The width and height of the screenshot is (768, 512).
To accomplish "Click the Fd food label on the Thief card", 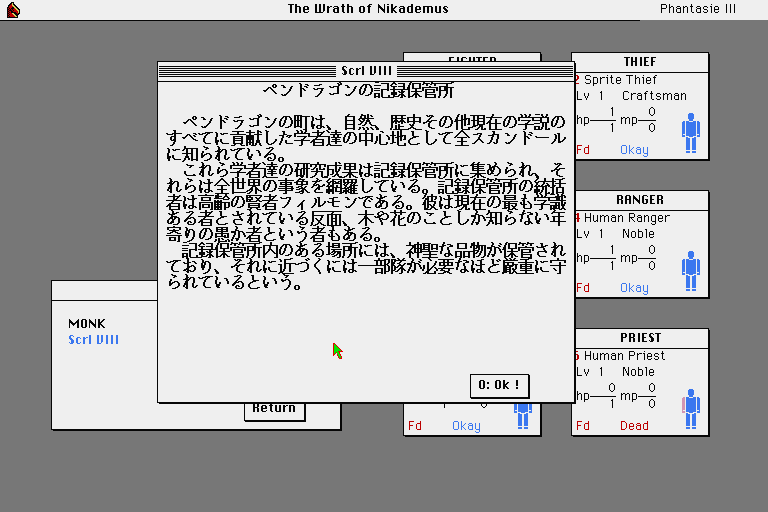I will click(583, 150).
